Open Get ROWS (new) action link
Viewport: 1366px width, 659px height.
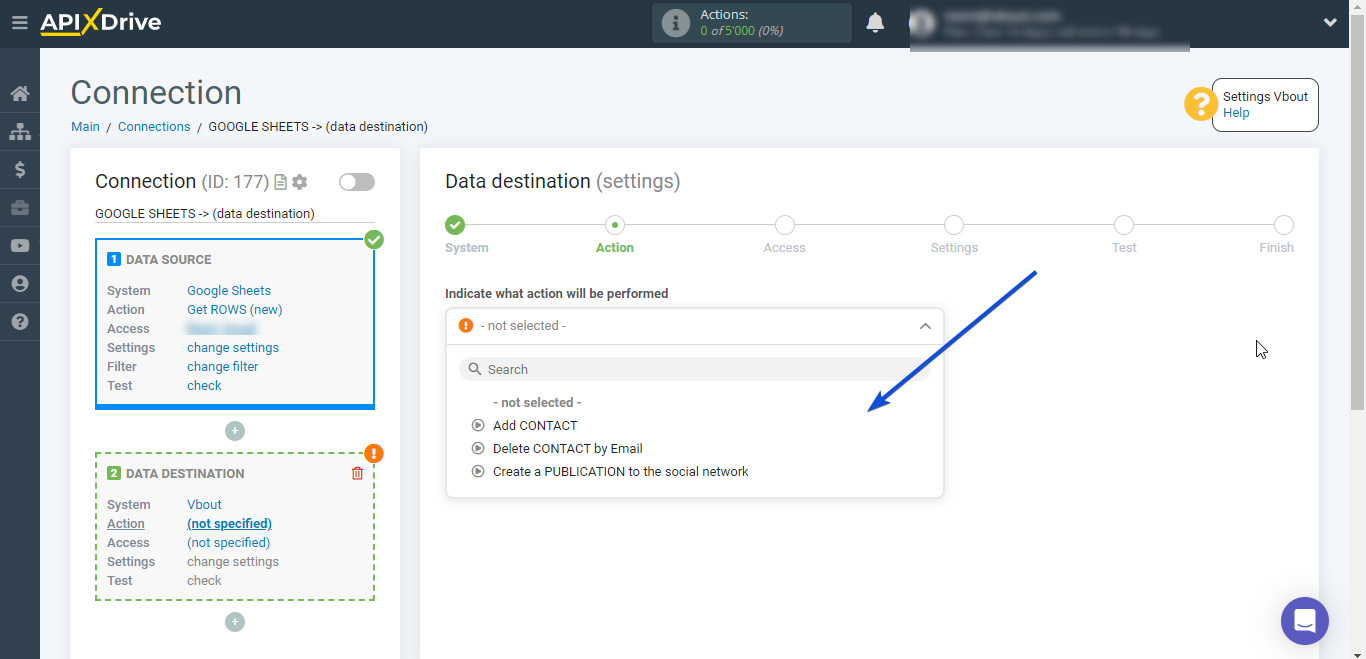235,310
